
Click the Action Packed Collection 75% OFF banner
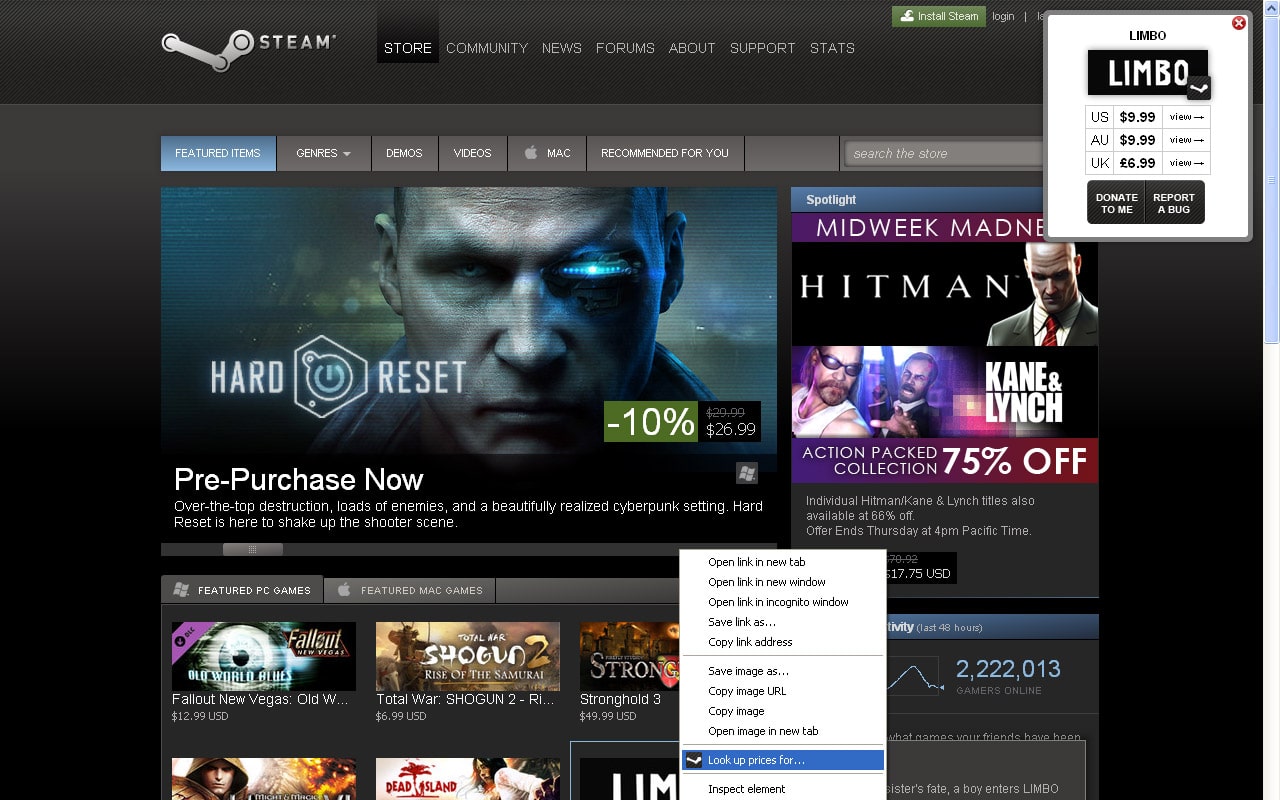944,460
